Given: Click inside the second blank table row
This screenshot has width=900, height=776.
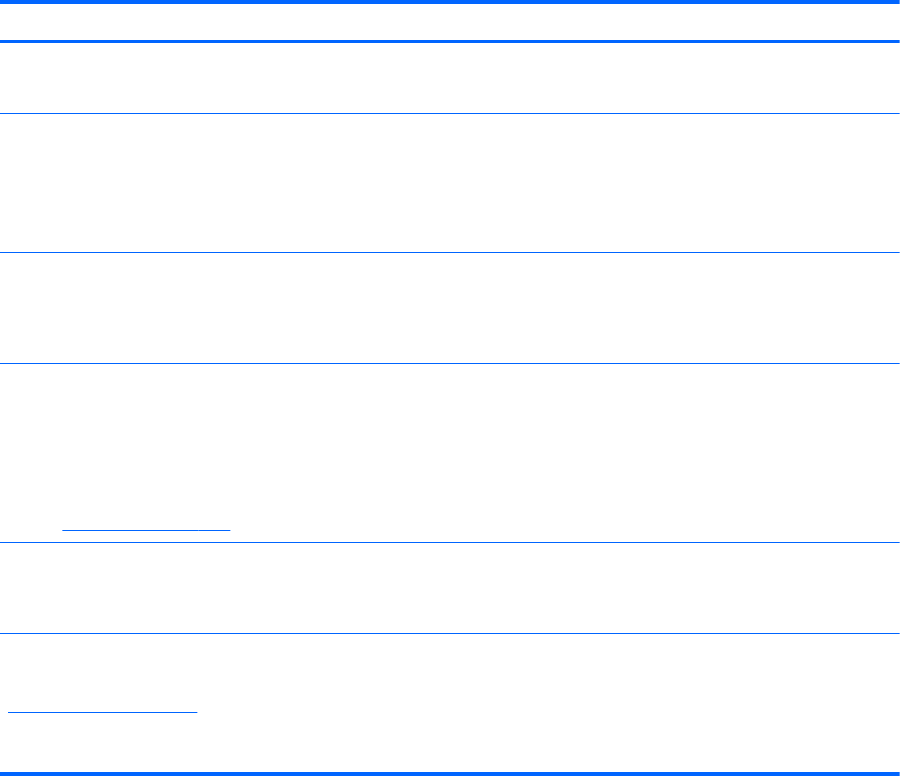Looking at the screenshot, I should point(450,182).
